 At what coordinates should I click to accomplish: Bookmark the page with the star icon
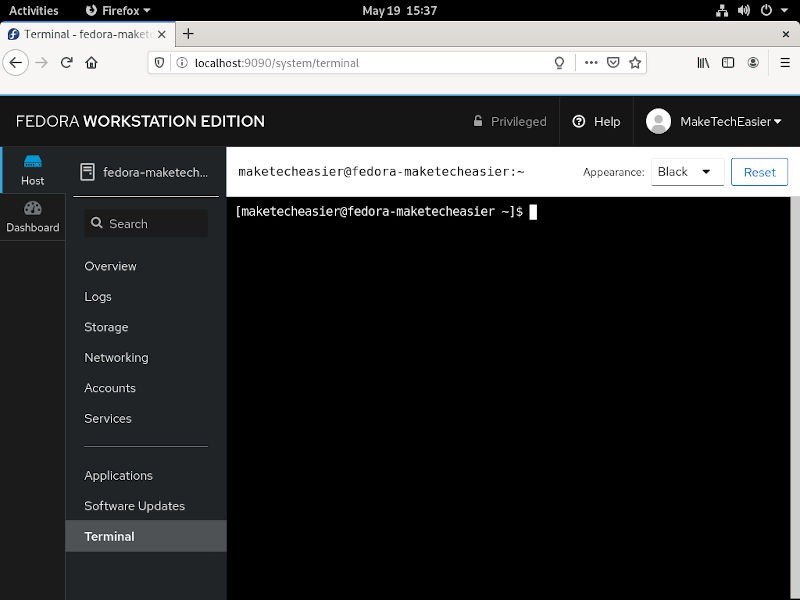(635, 62)
